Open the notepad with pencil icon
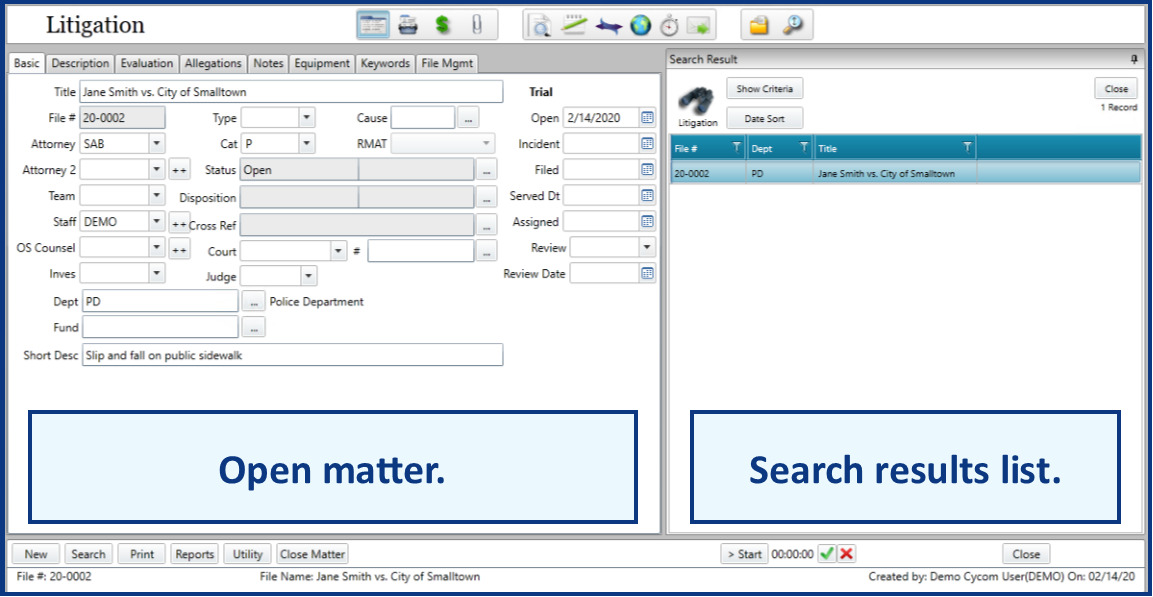Image resolution: width=1153 pixels, height=597 pixels. [574, 26]
